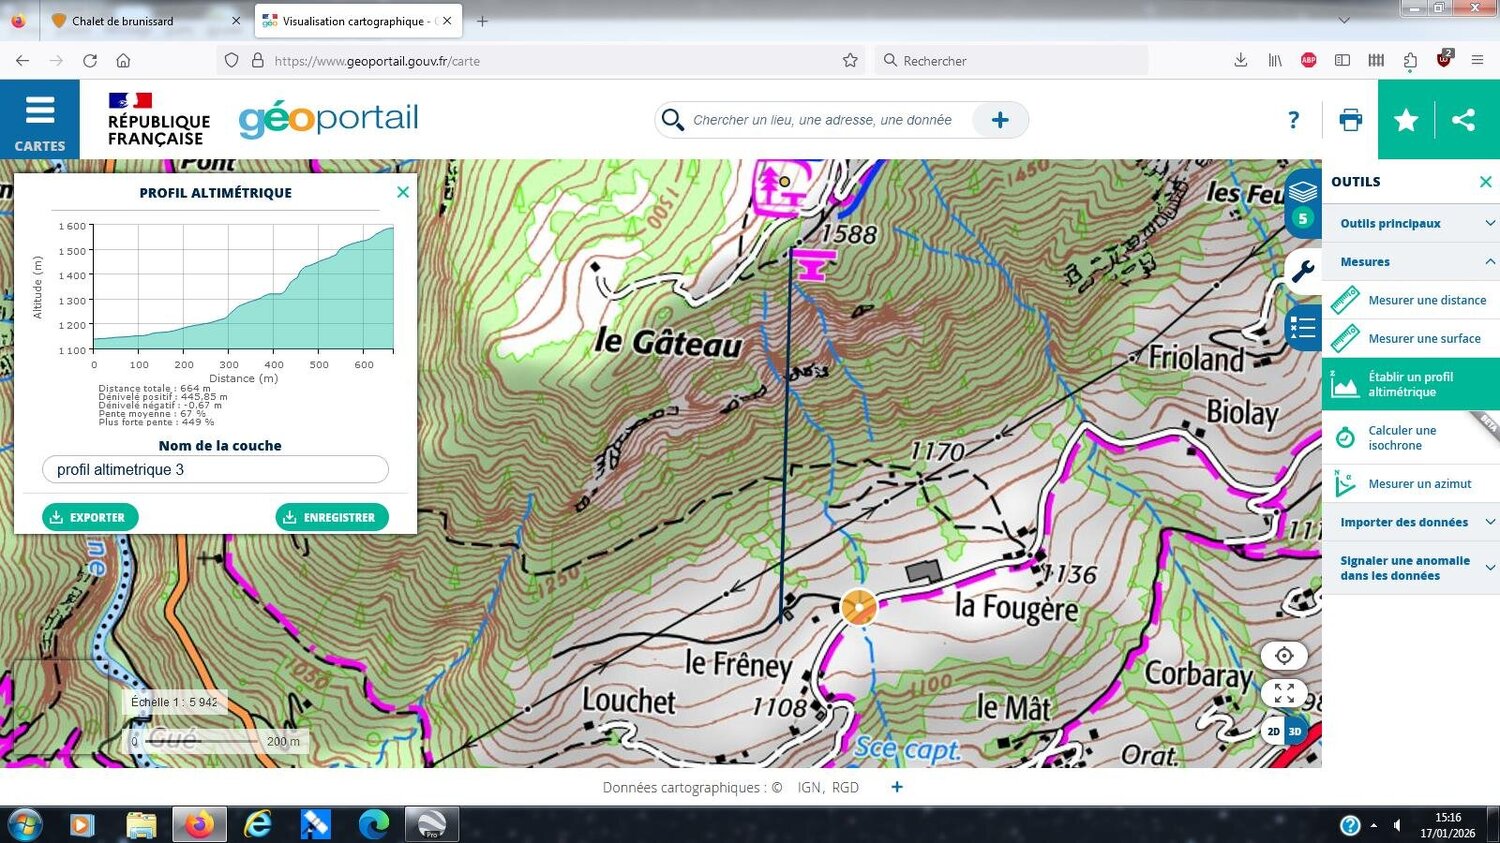Screen dimensions: 1500x843
Task: Choose Mesurer un azimut tool
Action: click(x=1411, y=484)
